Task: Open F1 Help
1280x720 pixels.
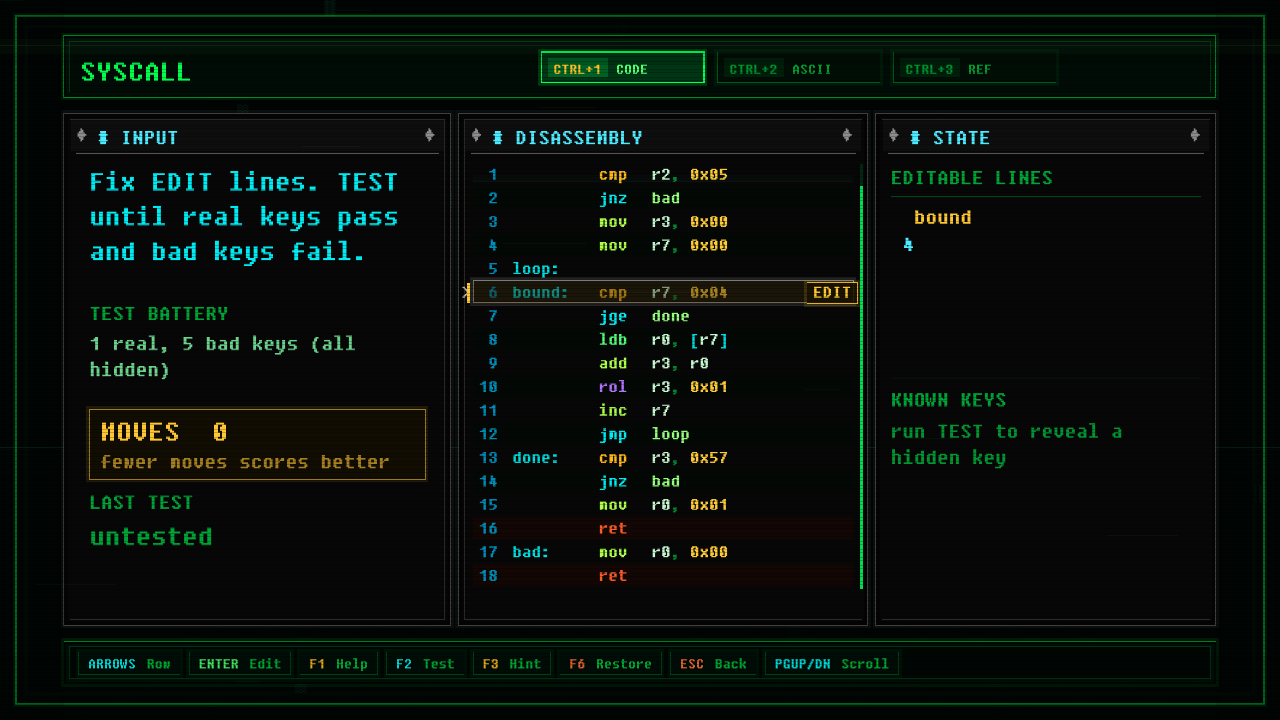Action: click(x=338, y=664)
